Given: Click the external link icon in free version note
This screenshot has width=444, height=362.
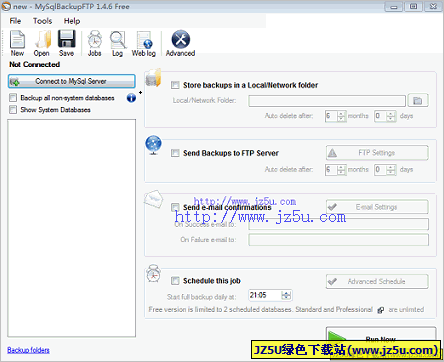Looking at the screenshot, I should point(380,310).
